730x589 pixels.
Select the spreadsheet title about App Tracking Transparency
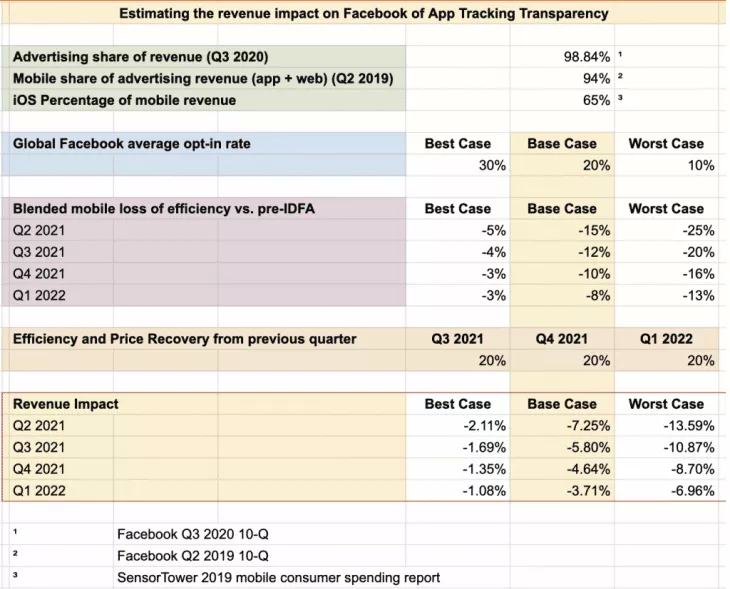pos(364,13)
